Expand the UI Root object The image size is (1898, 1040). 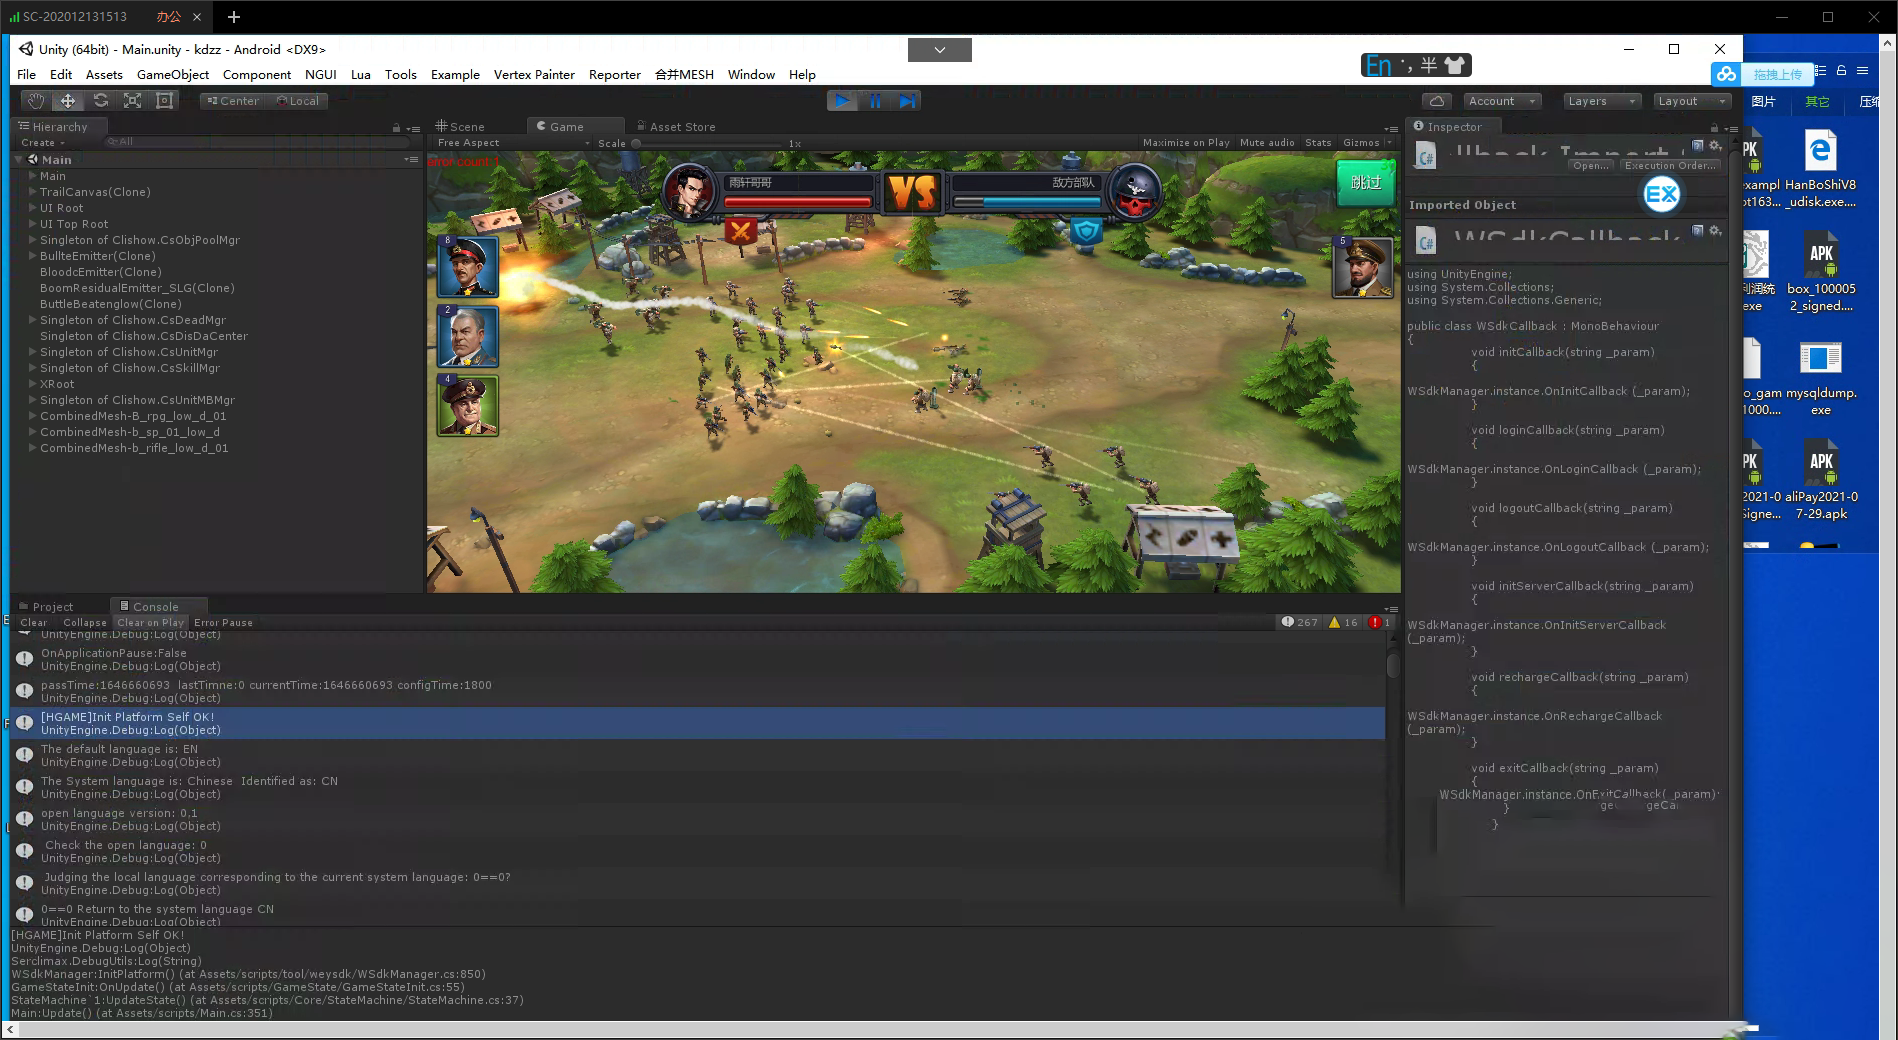[x=33, y=208]
